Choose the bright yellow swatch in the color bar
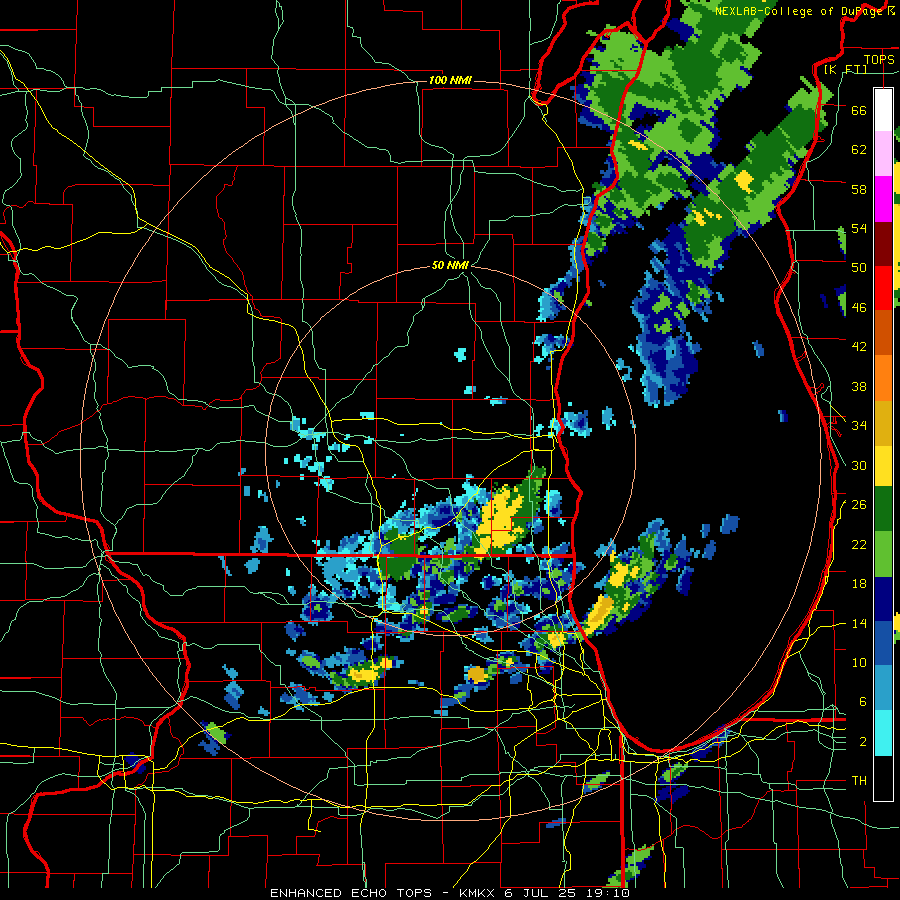Screen dimensions: 900x900 click(x=883, y=466)
